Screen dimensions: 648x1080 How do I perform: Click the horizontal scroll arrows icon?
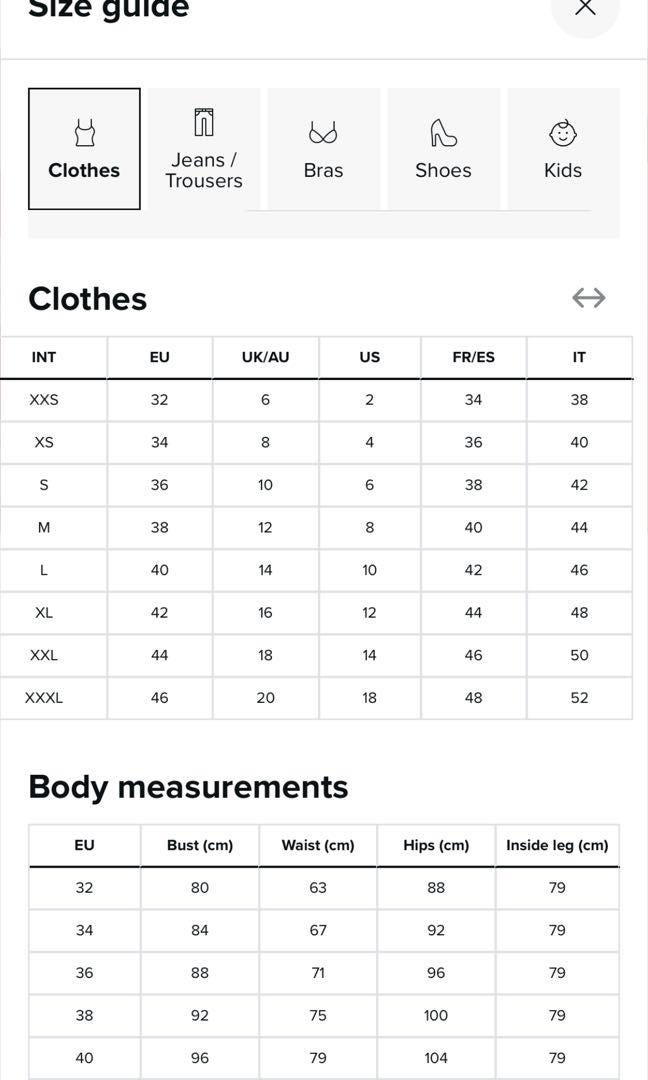click(x=589, y=298)
